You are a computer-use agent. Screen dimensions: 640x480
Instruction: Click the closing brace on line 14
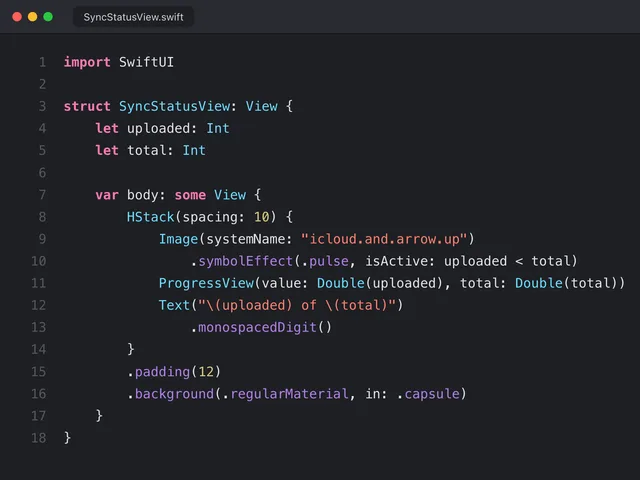click(x=131, y=349)
